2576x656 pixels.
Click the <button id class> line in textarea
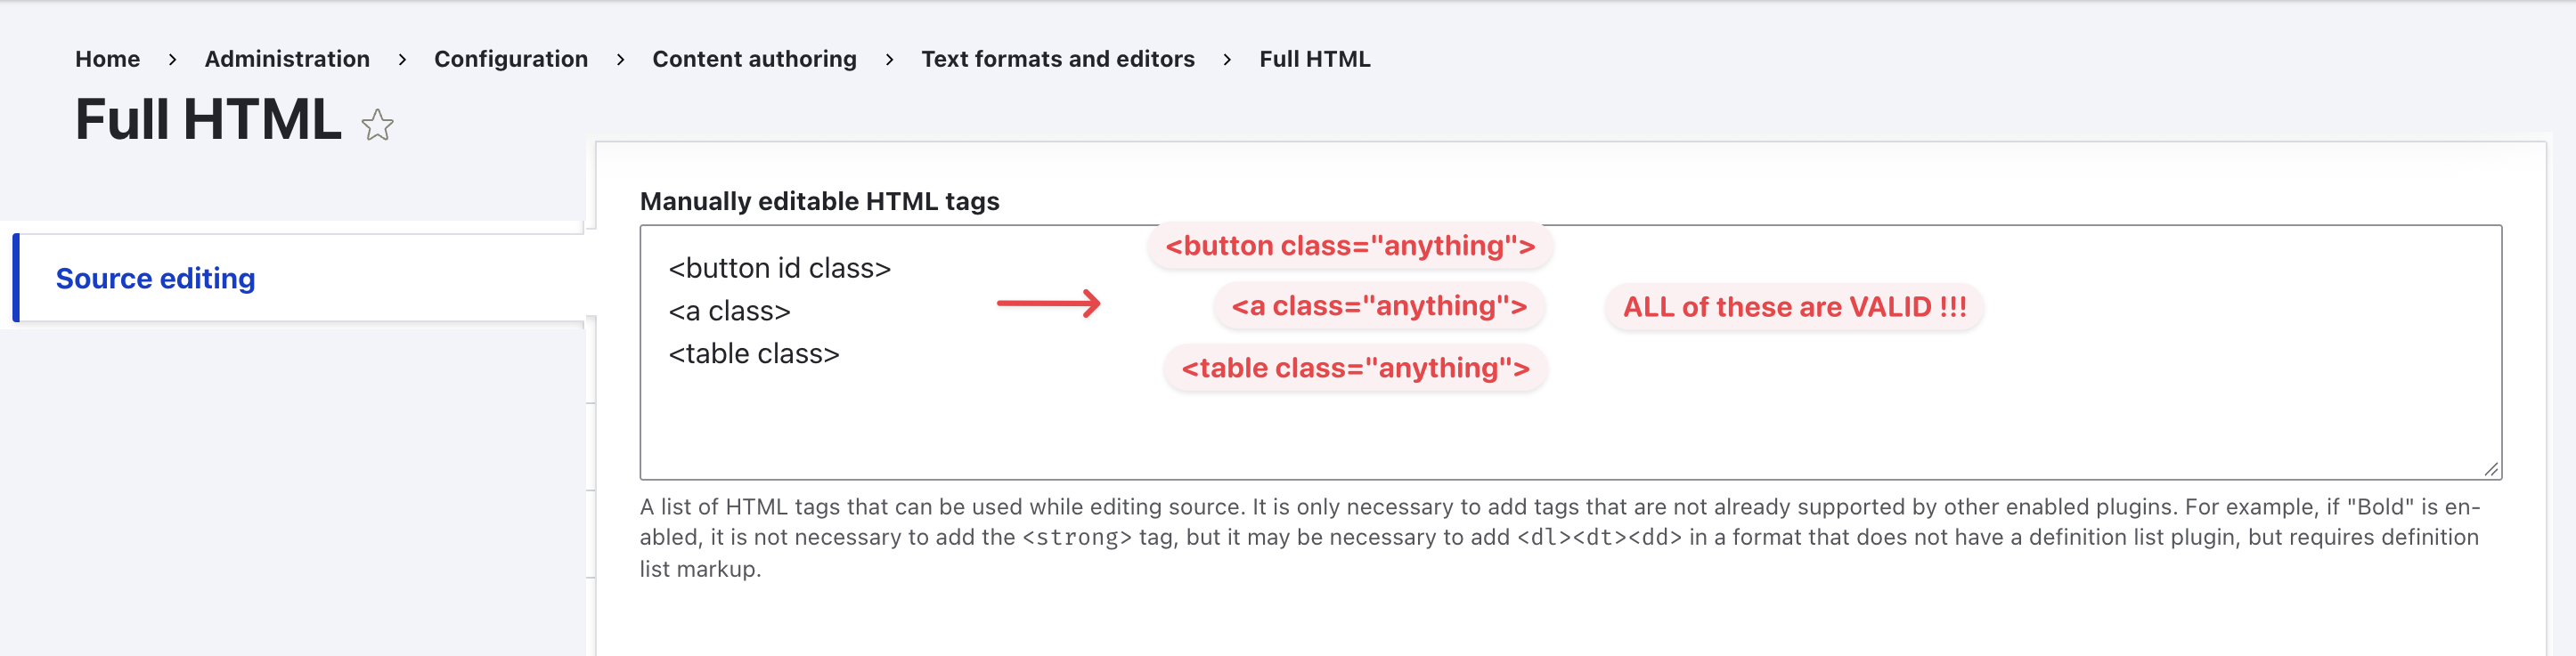pos(779,268)
